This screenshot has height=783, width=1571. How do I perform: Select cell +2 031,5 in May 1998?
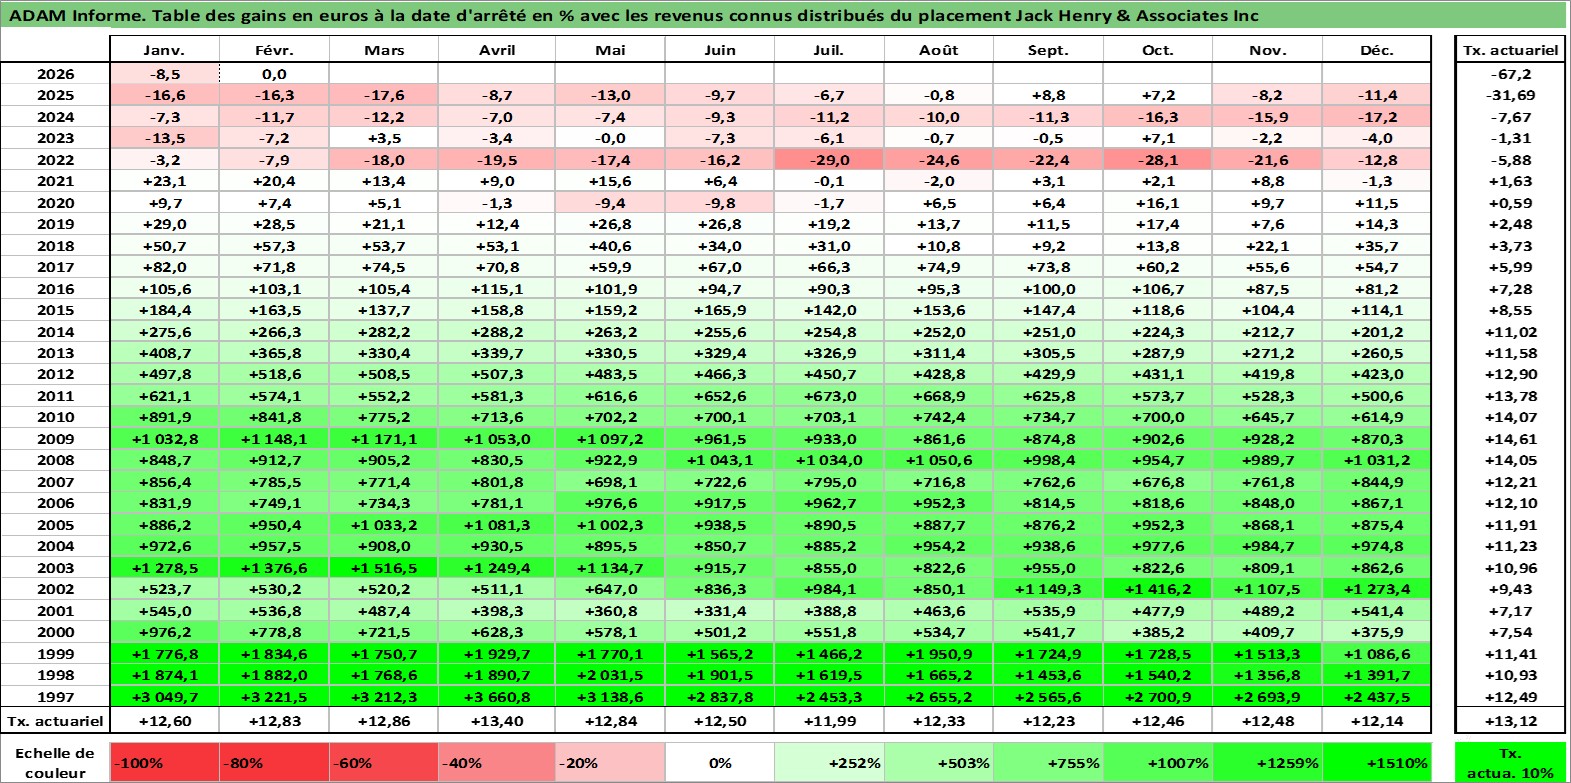(x=610, y=675)
